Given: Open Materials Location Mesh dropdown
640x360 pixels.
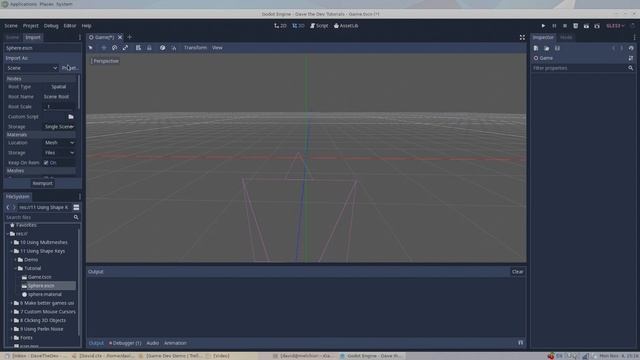Looking at the screenshot, I should point(59,143).
